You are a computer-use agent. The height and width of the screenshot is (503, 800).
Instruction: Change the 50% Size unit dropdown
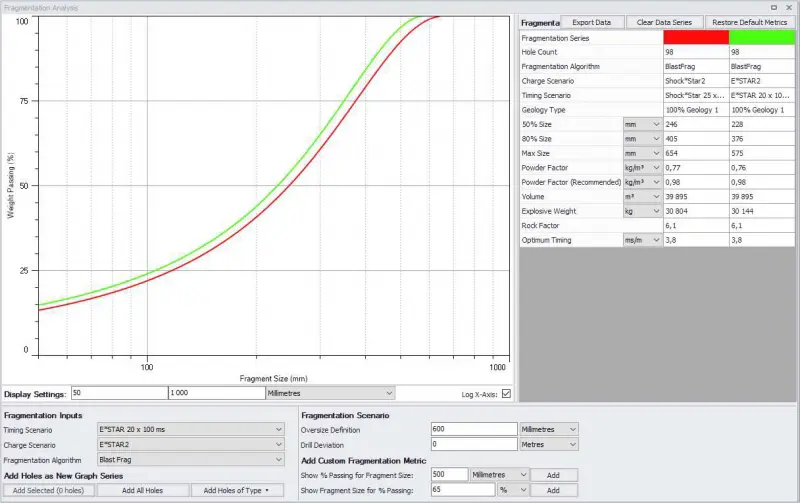click(642, 124)
